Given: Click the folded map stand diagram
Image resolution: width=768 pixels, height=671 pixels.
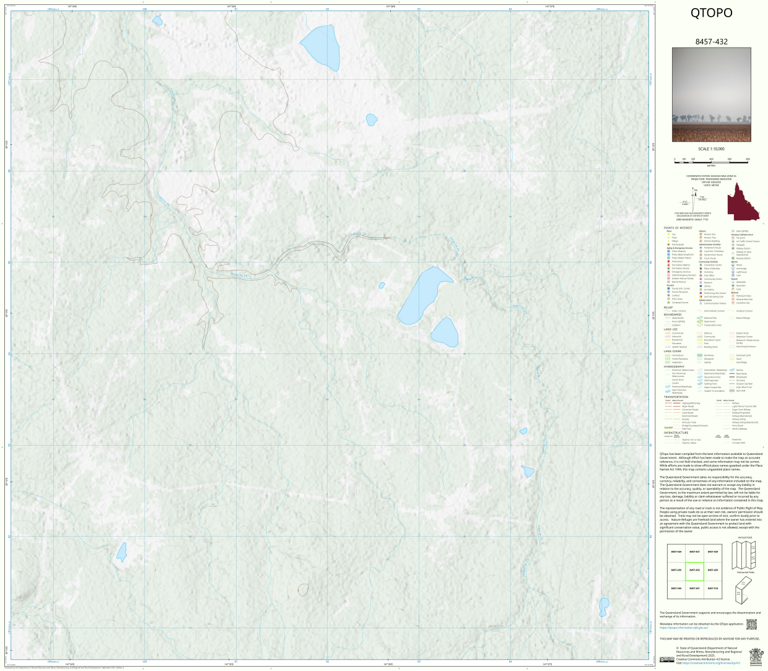Looking at the screenshot, I should click(744, 589).
